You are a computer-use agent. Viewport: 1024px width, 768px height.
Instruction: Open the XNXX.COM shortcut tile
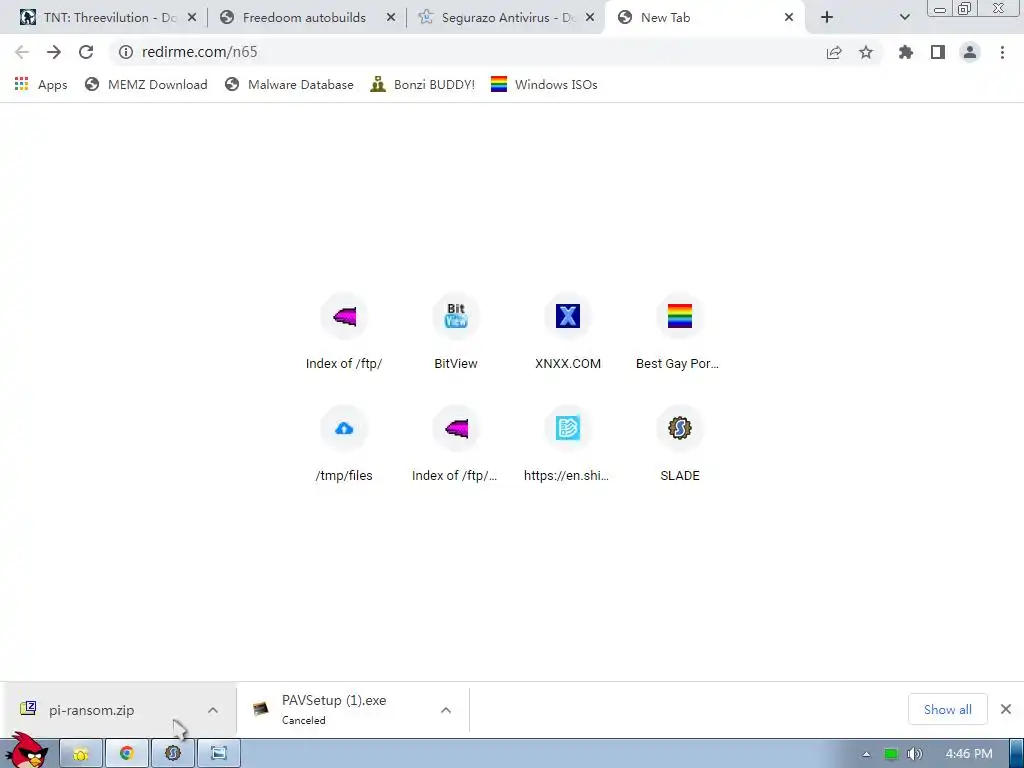point(568,333)
